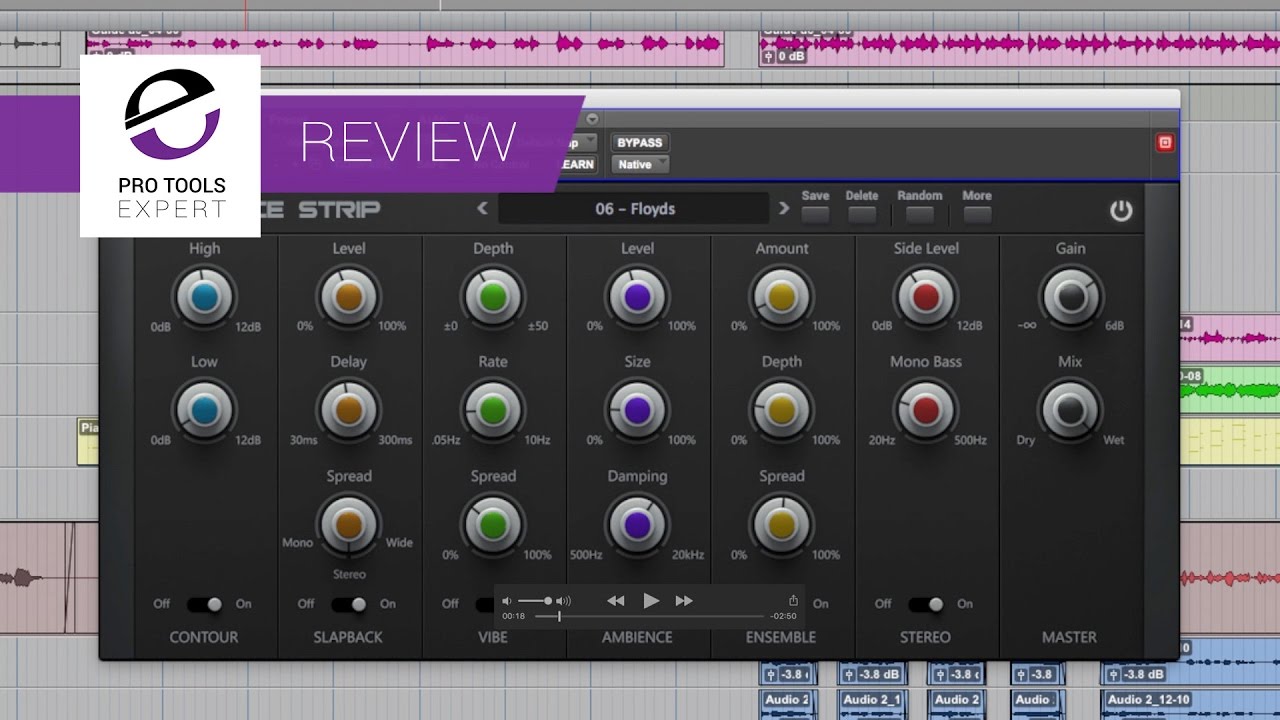Viewport: 1280px width, 720px height.
Task: Click the preset name field 06 – Floyds
Action: [x=634, y=209]
